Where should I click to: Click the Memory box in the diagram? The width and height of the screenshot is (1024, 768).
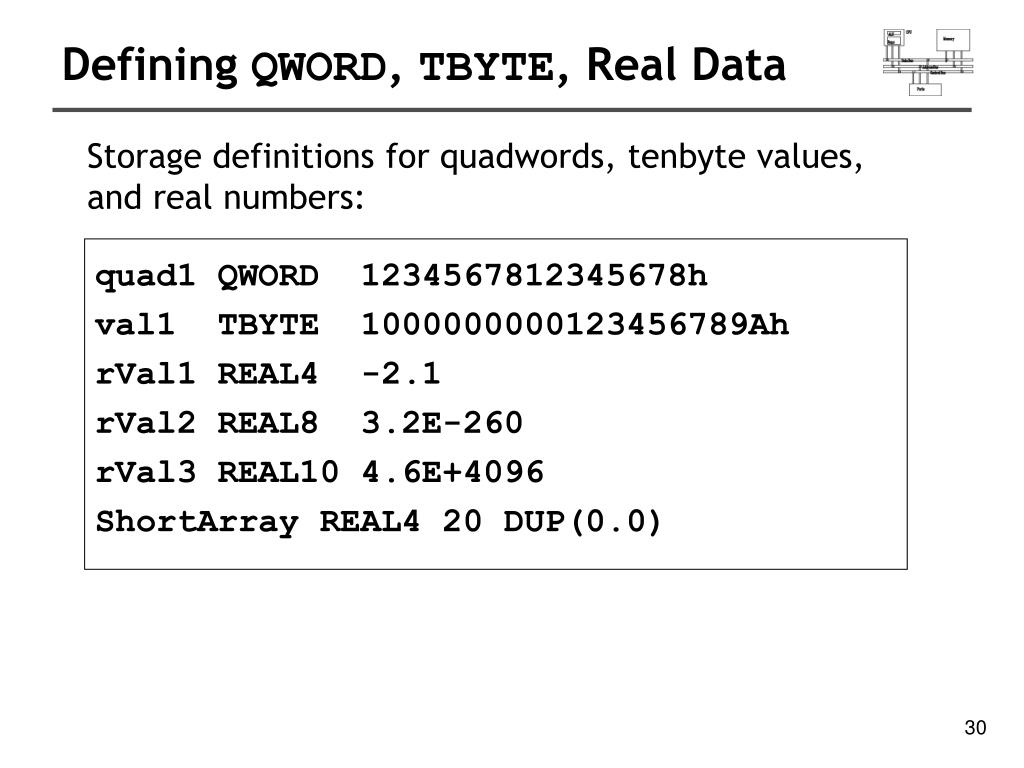pyautogui.click(x=953, y=40)
